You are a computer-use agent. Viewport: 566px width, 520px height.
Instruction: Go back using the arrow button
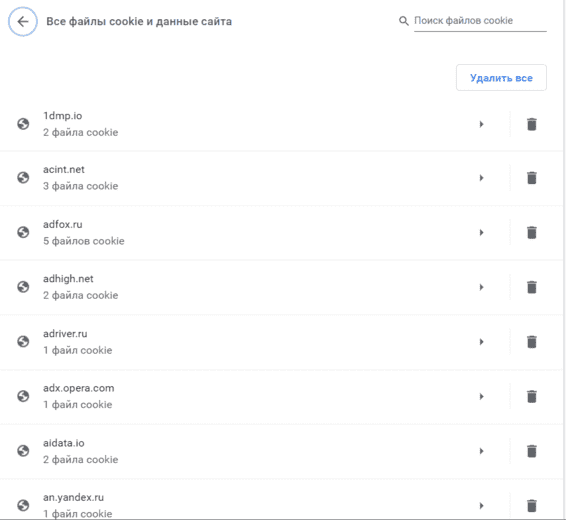pyautogui.click(x=23, y=22)
